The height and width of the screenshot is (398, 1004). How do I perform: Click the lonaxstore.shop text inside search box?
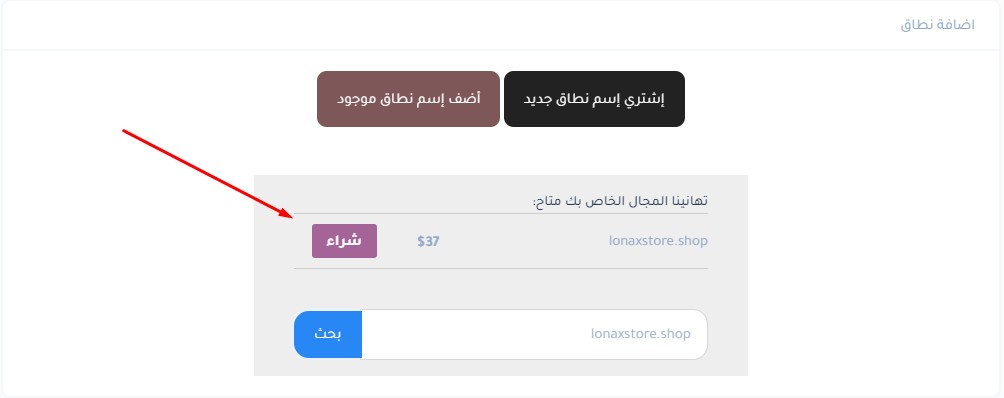click(x=641, y=334)
